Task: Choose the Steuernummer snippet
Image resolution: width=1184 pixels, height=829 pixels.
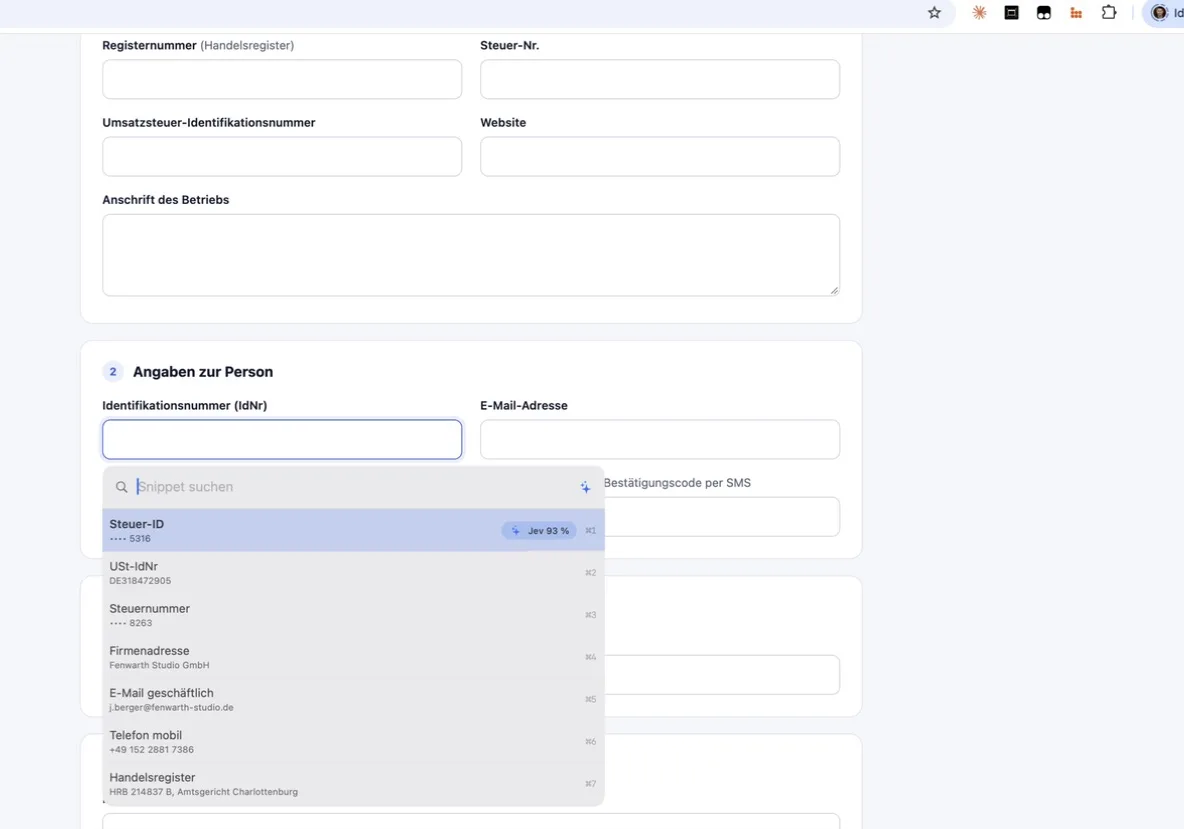Action: pyautogui.click(x=353, y=615)
